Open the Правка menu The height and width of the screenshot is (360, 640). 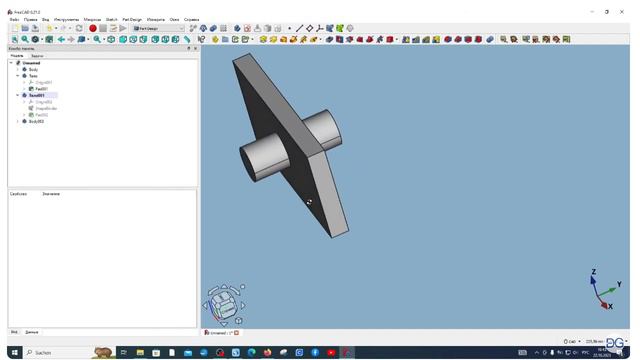point(31,19)
